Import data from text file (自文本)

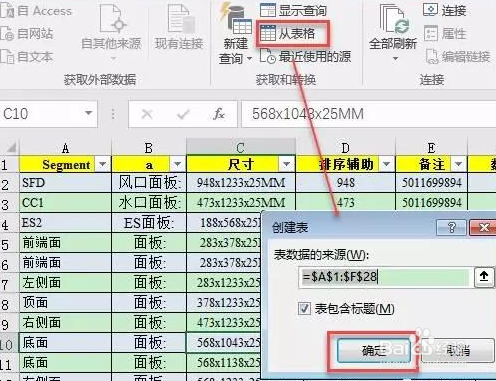(27, 56)
